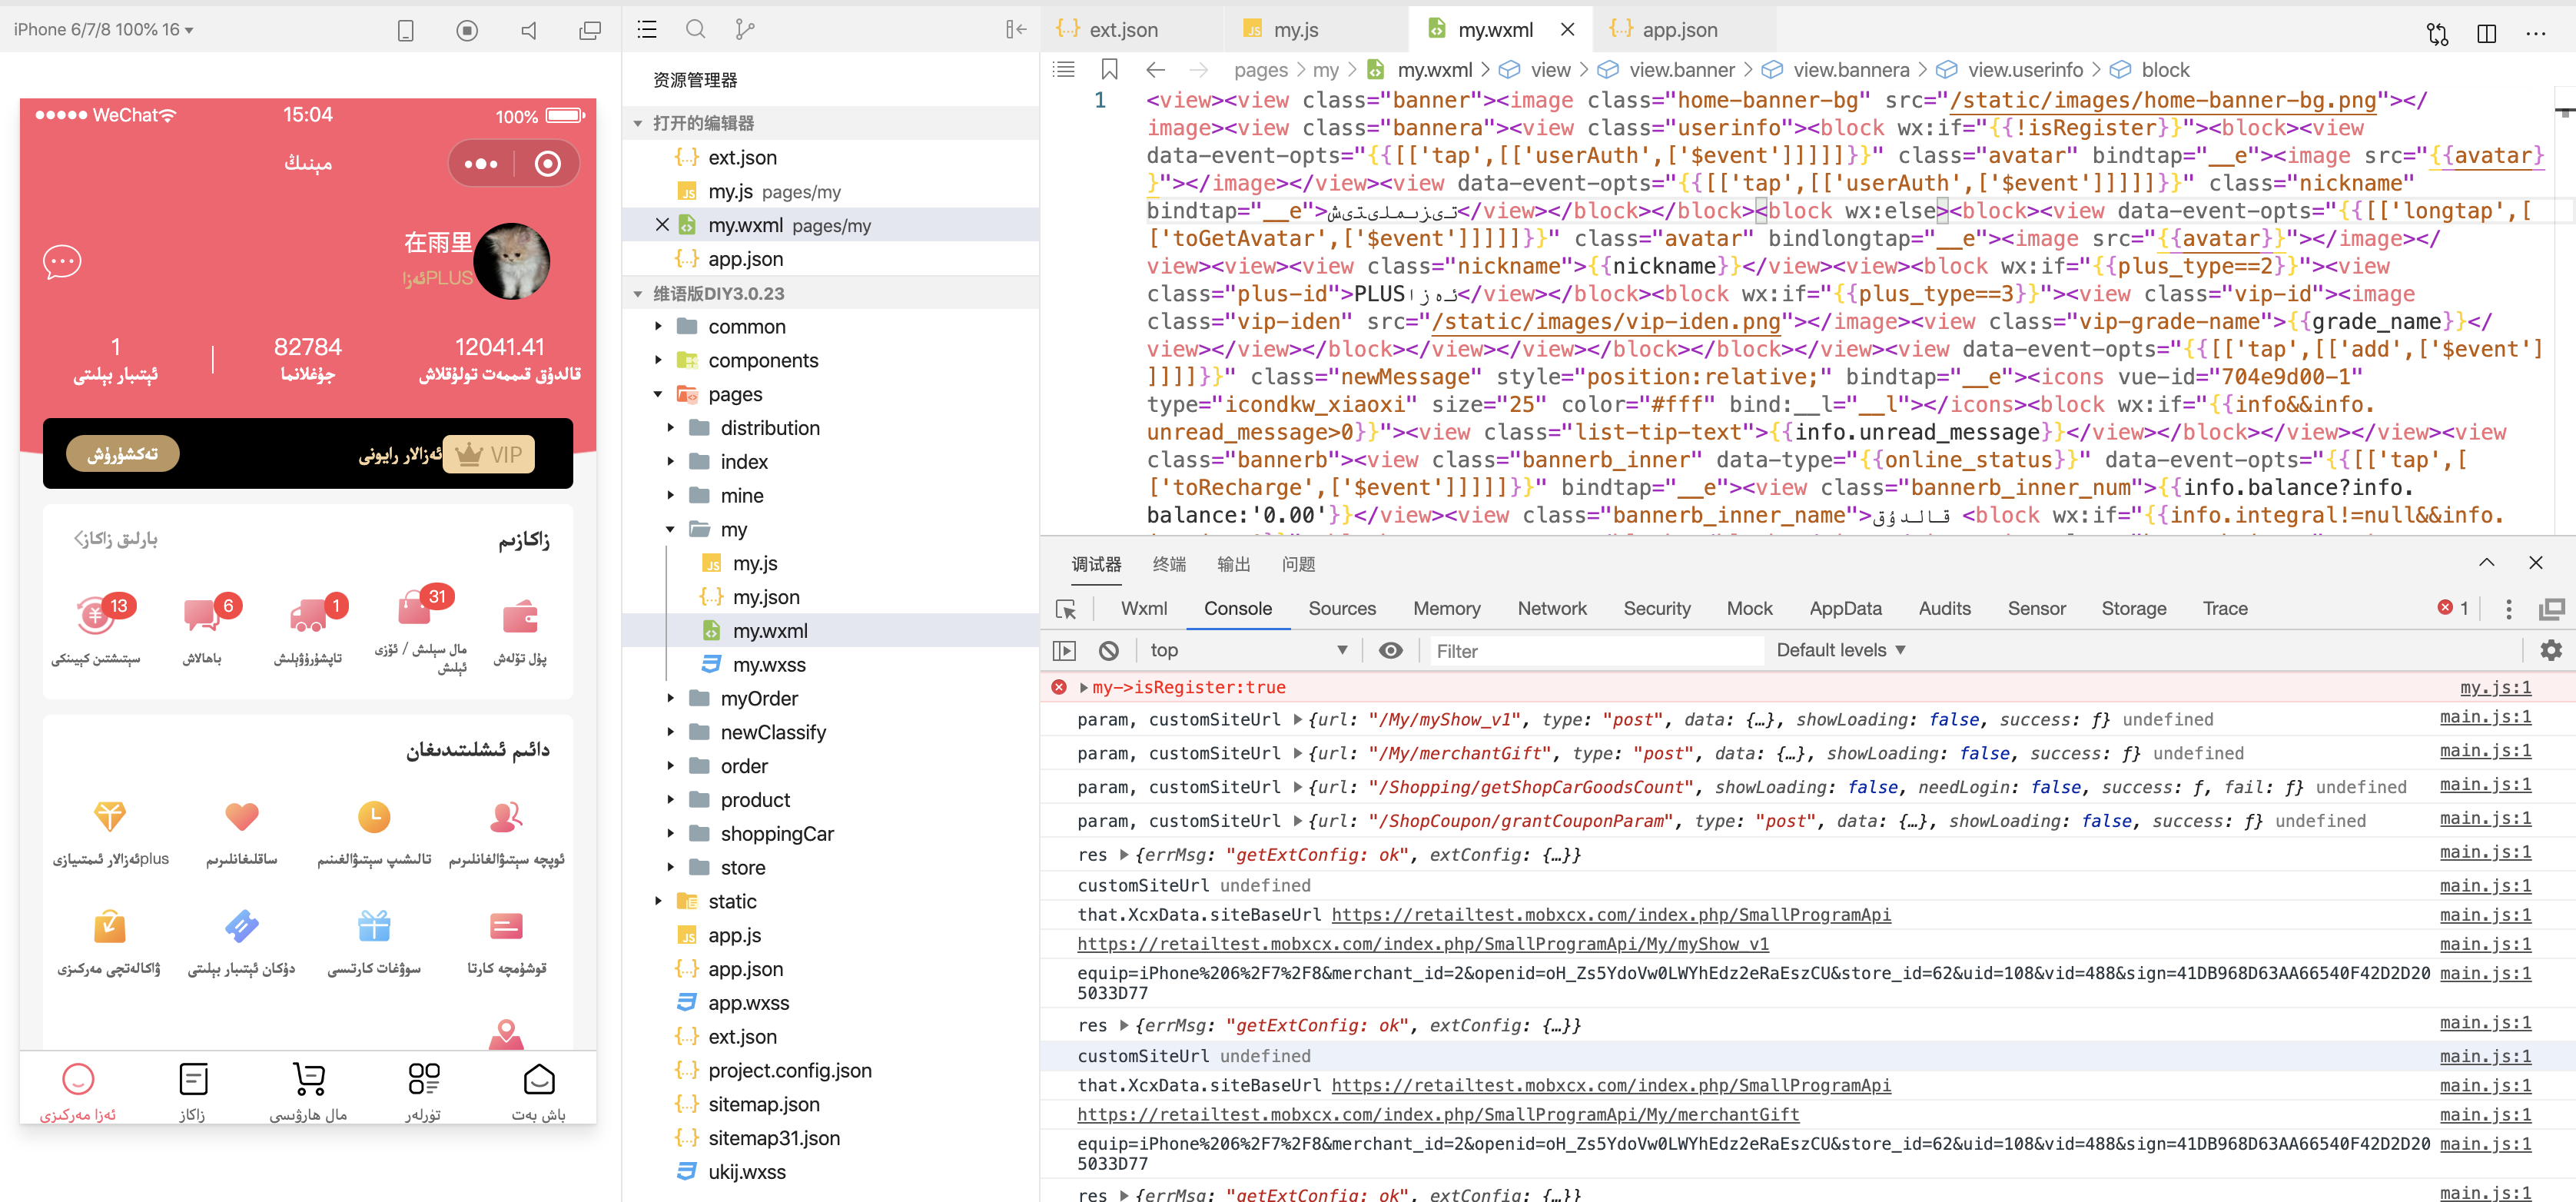Image resolution: width=2576 pixels, height=1202 pixels.
Task: Toggle the console eye live expression icon
Action: tap(1390, 651)
